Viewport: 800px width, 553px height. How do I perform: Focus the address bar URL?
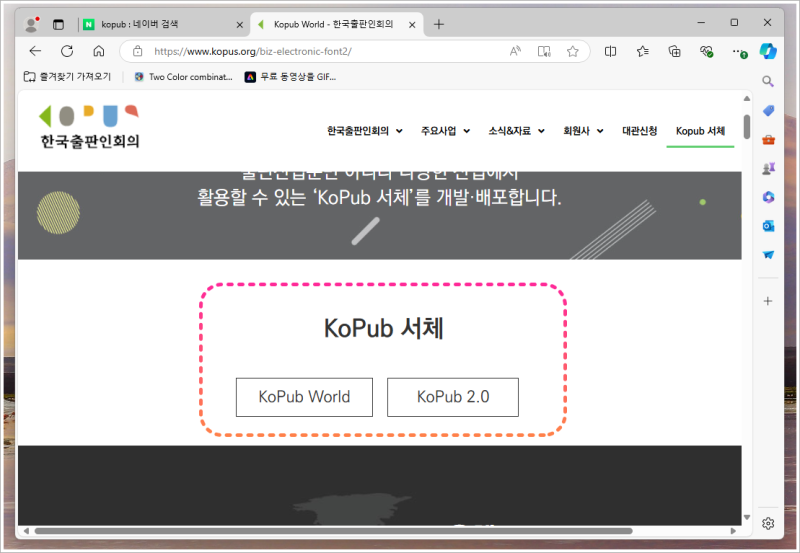point(253,52)
